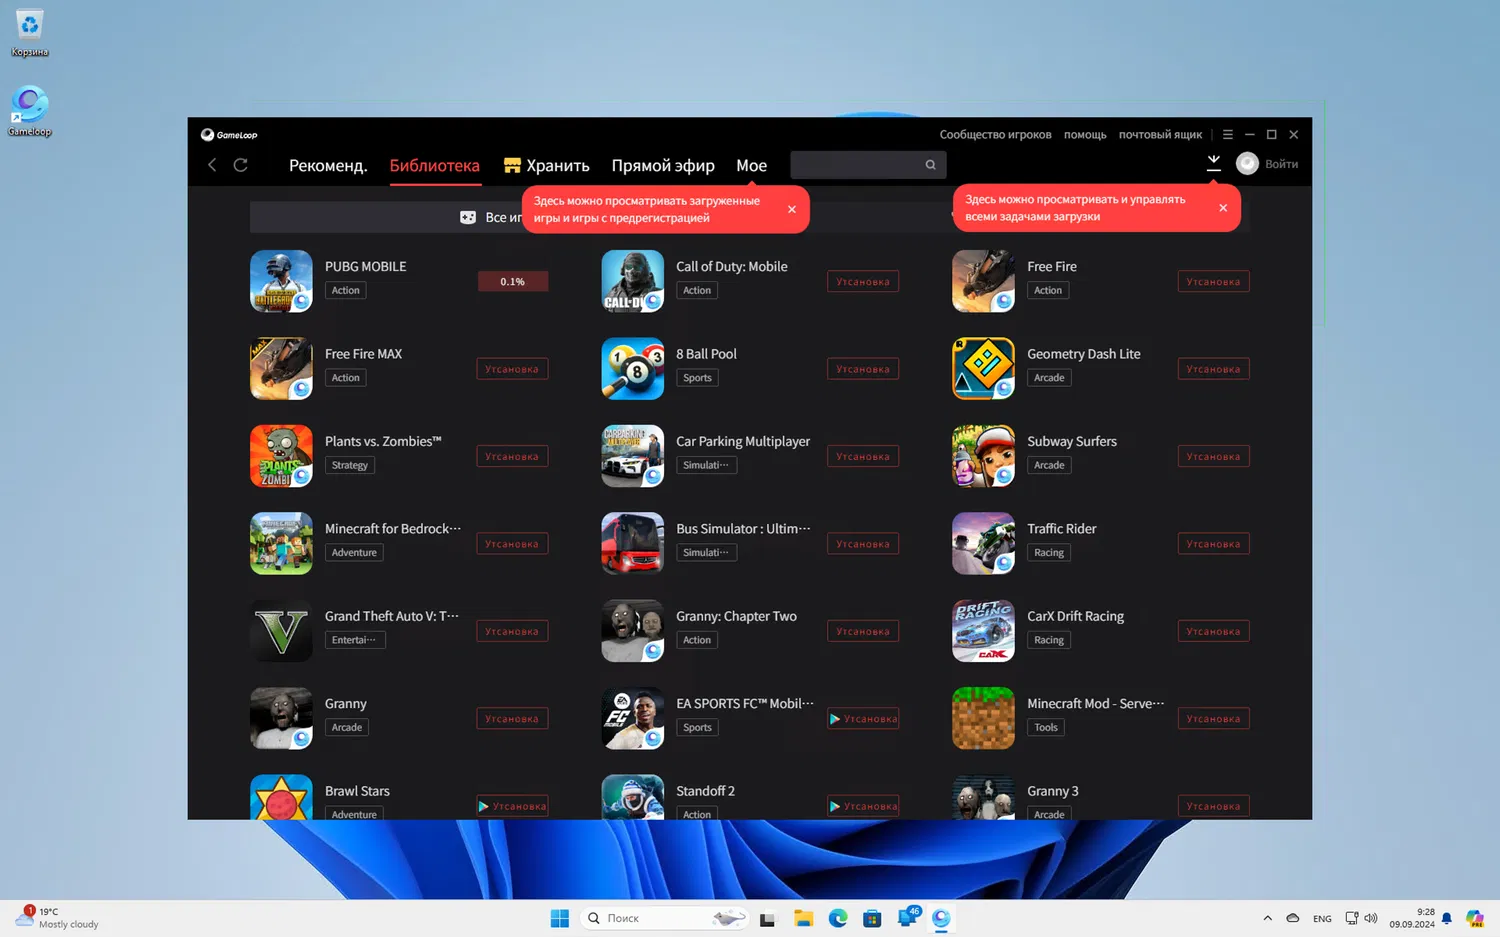The image size is (1500, 937).
Task: Open the 8 Ball Pool icon
Action: [632, 369]
